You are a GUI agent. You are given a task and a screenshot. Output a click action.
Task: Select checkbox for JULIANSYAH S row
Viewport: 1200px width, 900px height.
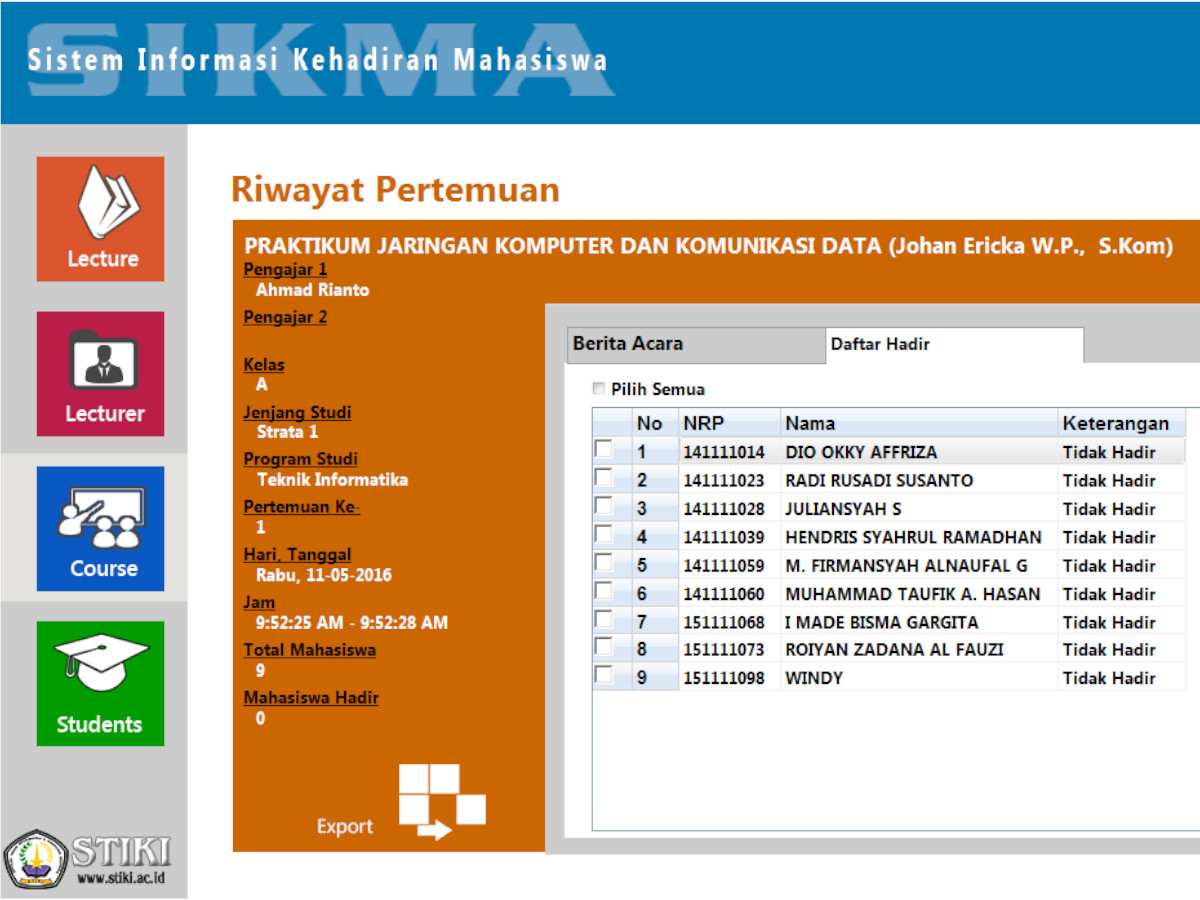pos(604,507)
